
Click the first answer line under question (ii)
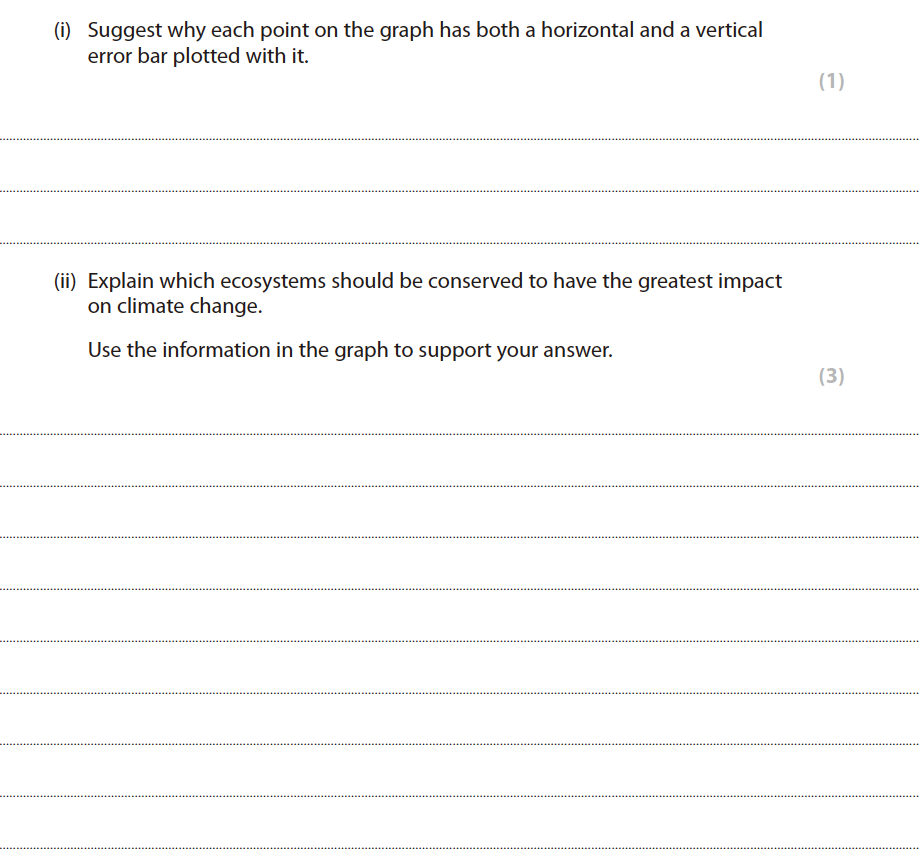point(460,433)
